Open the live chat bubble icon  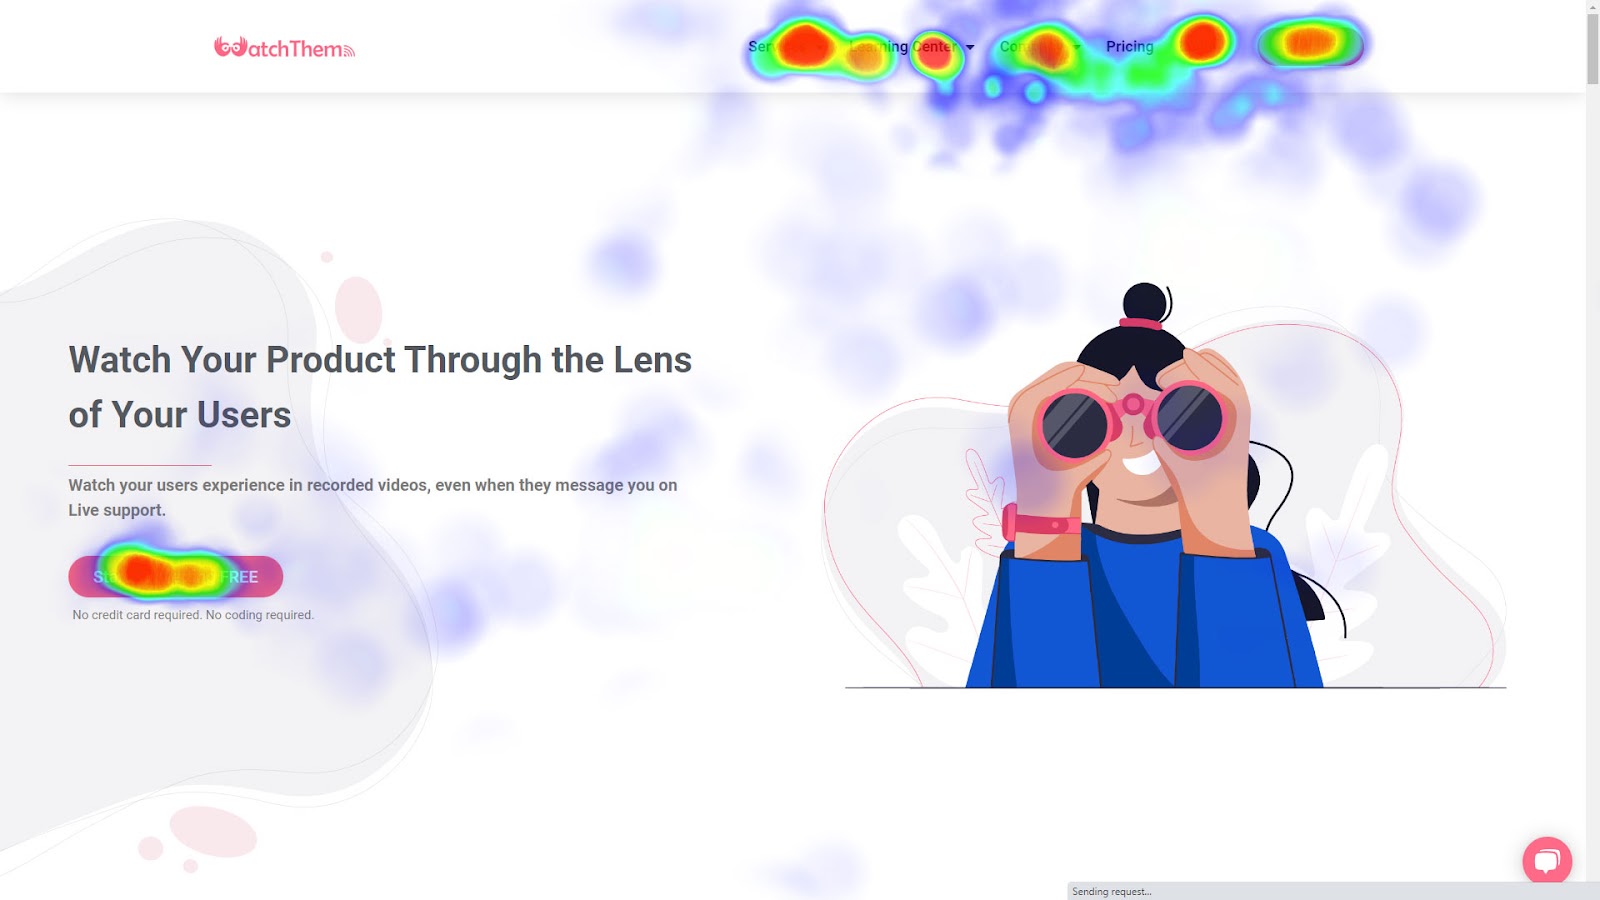[x=1547, y=860]
